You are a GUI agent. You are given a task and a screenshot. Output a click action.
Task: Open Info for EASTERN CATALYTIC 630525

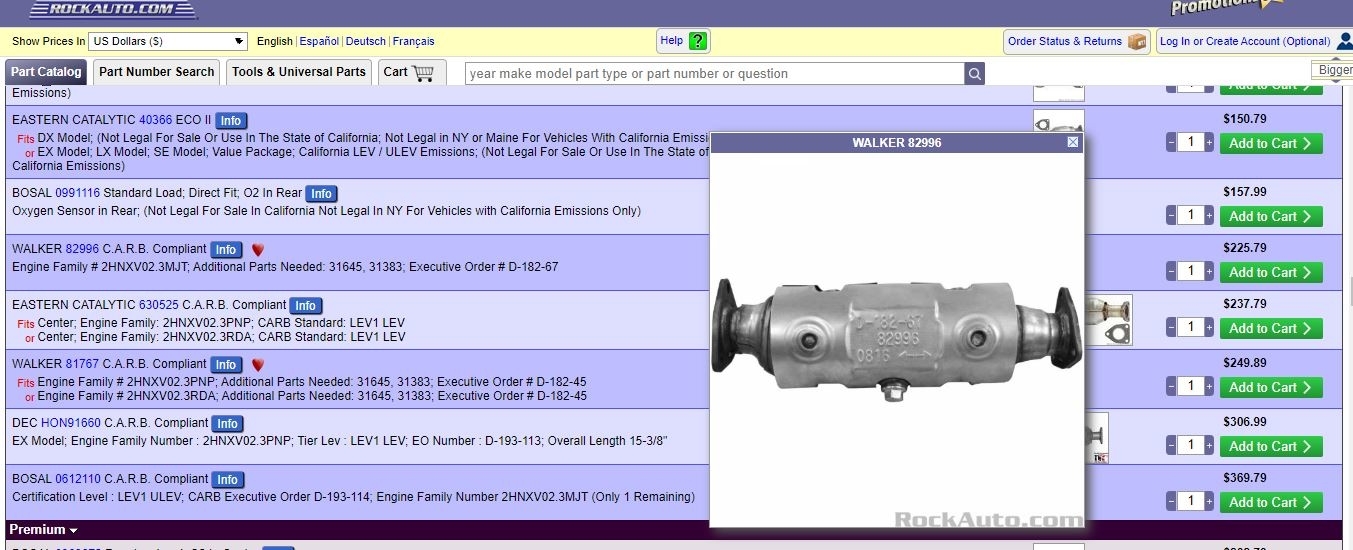coord(305,306)
